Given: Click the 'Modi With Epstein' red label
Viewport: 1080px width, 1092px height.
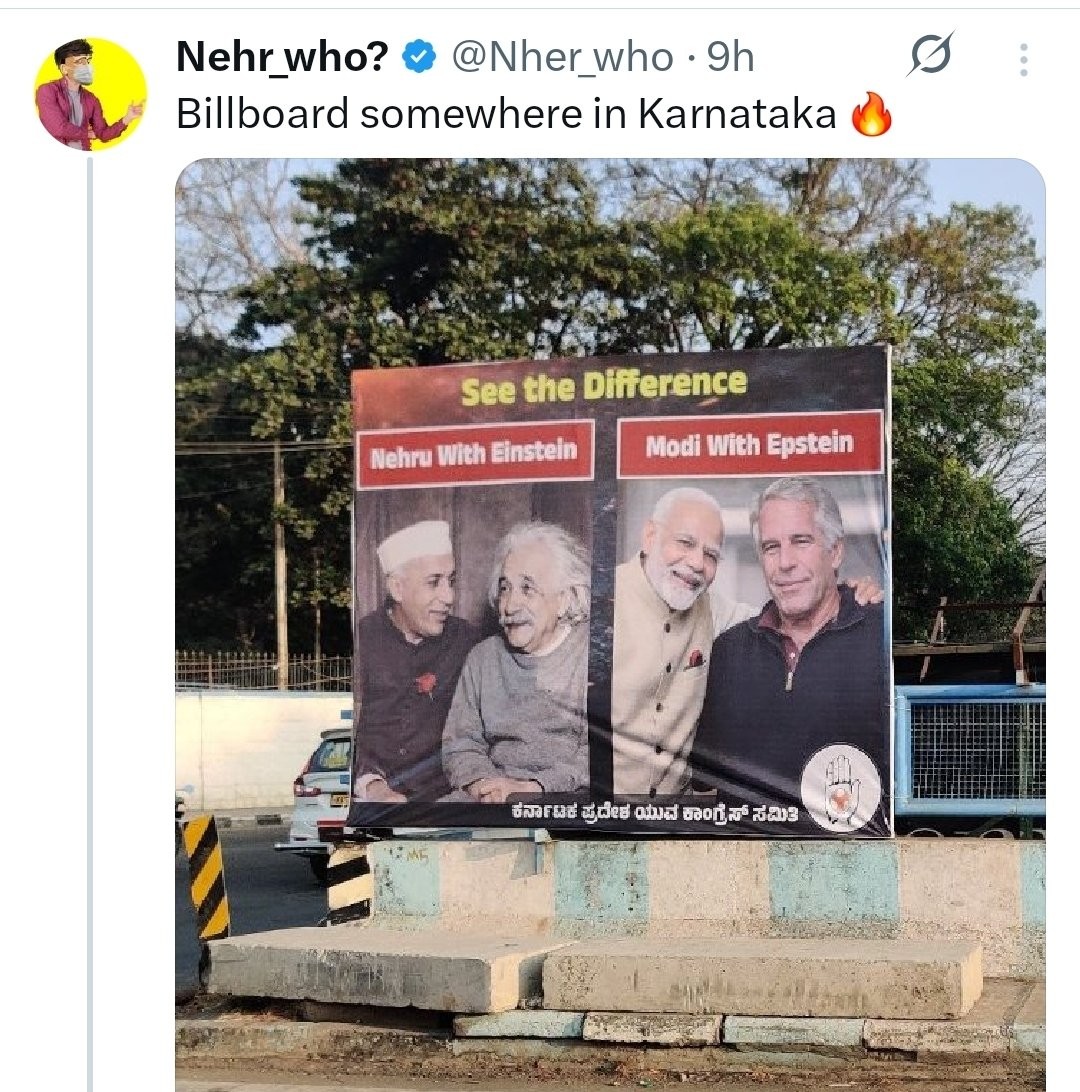Looking at the screenshot, I should coord(749,444).
